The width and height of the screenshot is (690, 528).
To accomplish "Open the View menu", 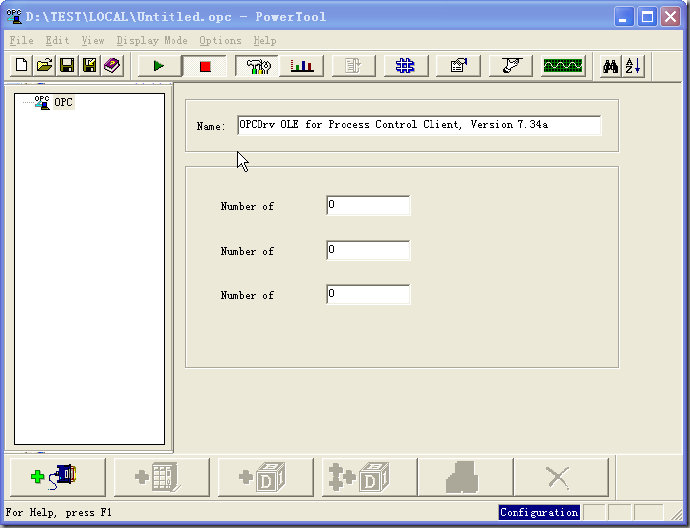I will click(93, 40).
